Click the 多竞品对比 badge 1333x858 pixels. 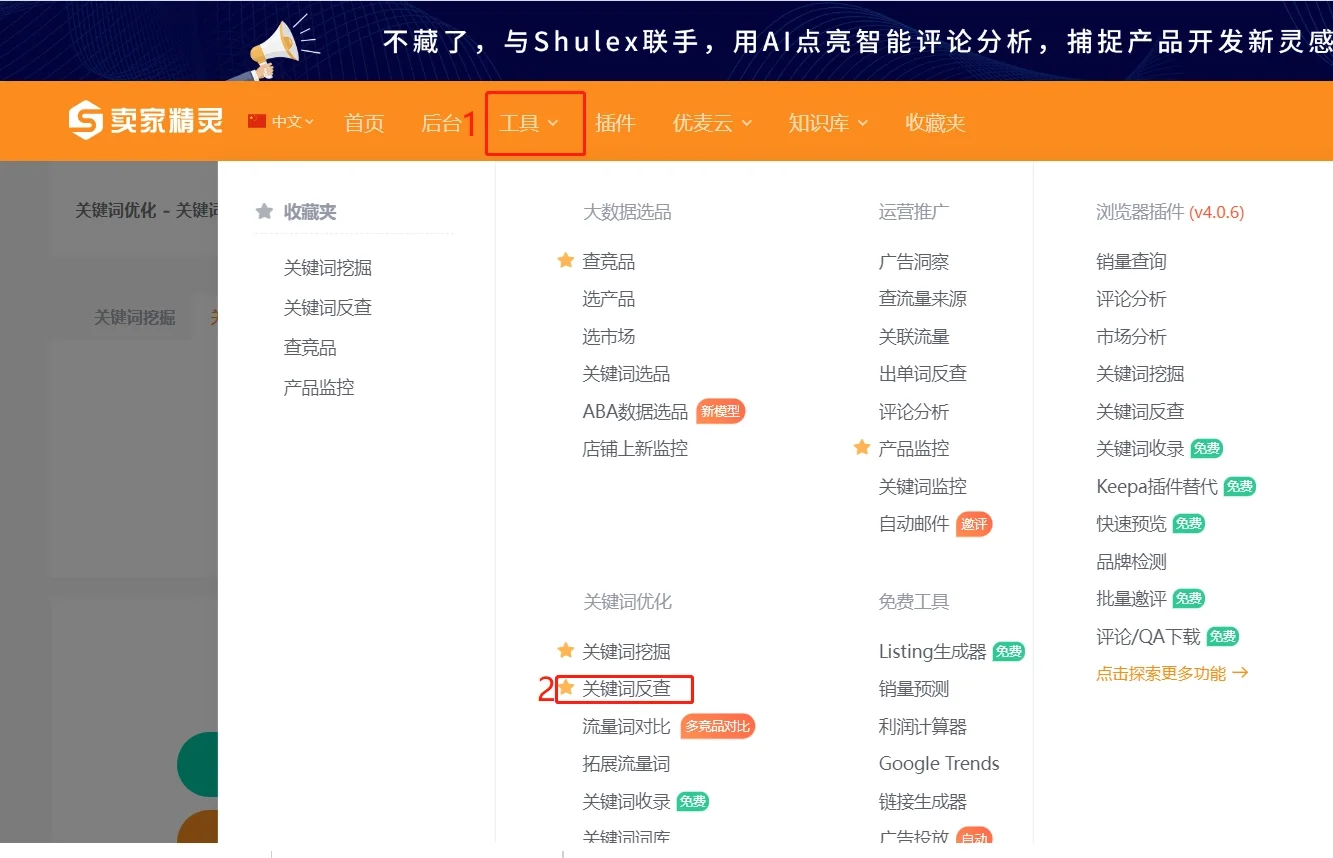(x=718, y=726)
